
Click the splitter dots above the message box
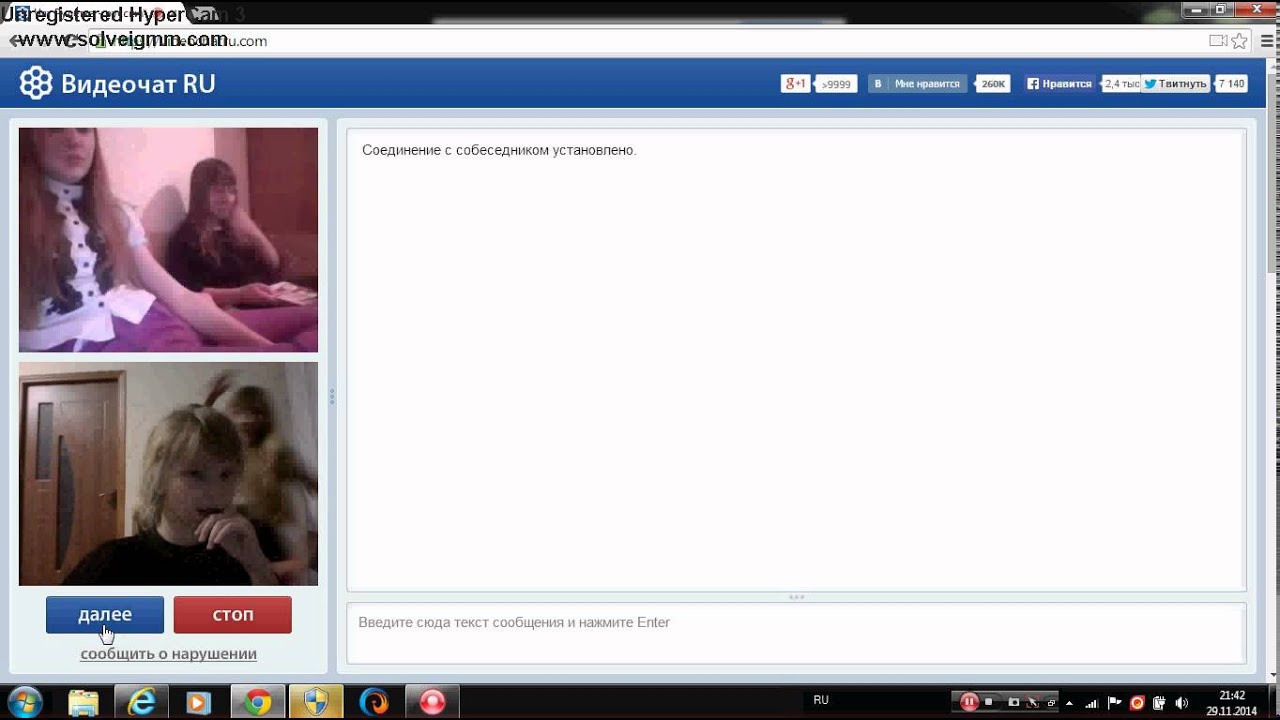click(797, 597)
